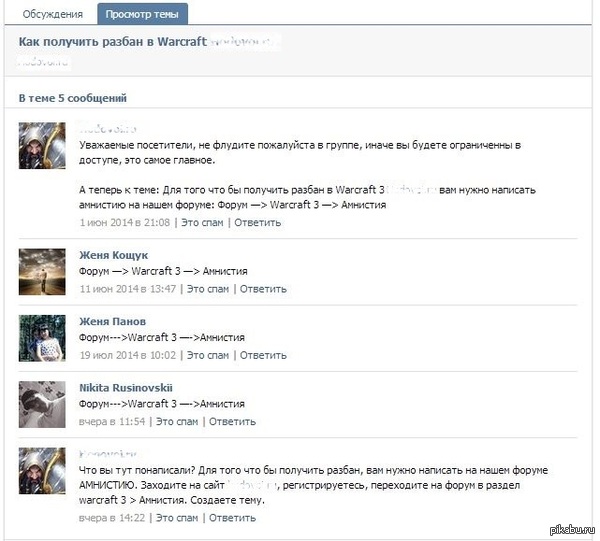Image resolution: width=600 pixels, height=541 pixels.
Task: Reply to the вчера в 14:22 post
Action: pyautogui.click(x=232, y=518)
